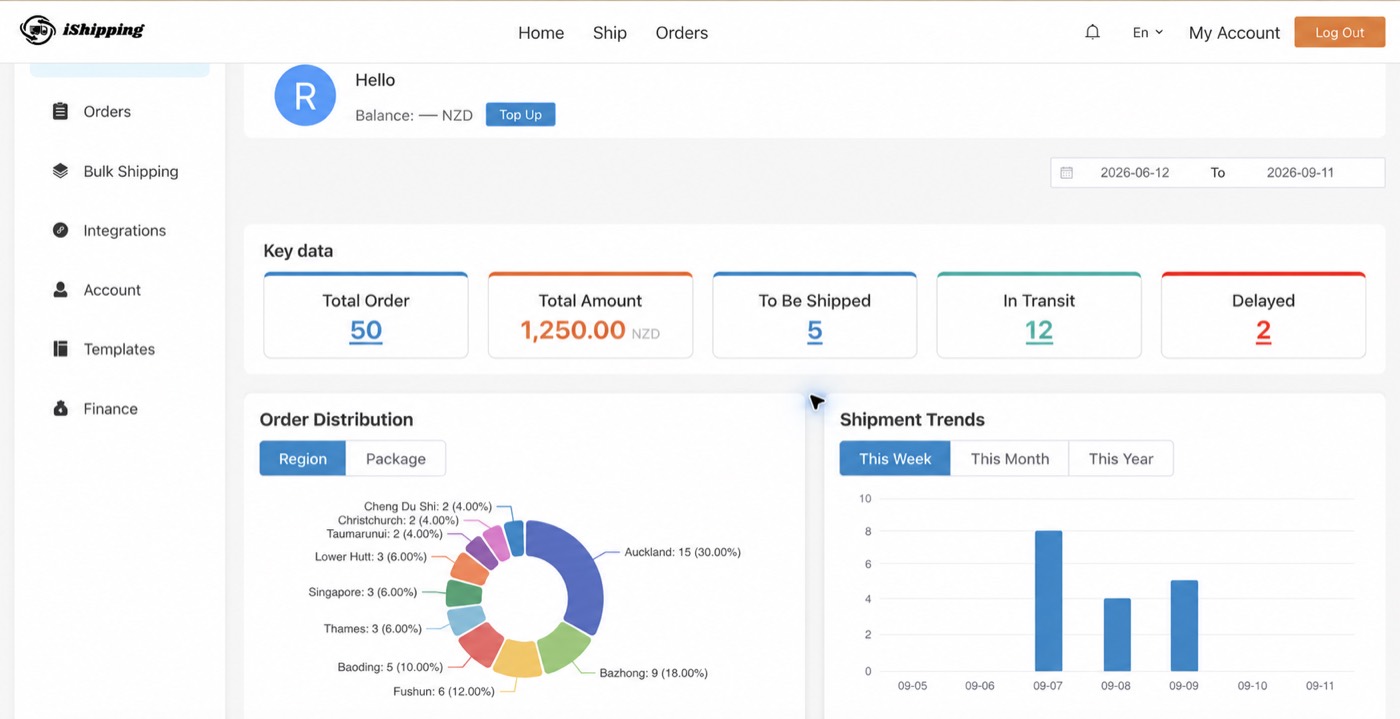
Task: Click the 09-08 bar in Shipment Trends
Action: pos(1116,635)
